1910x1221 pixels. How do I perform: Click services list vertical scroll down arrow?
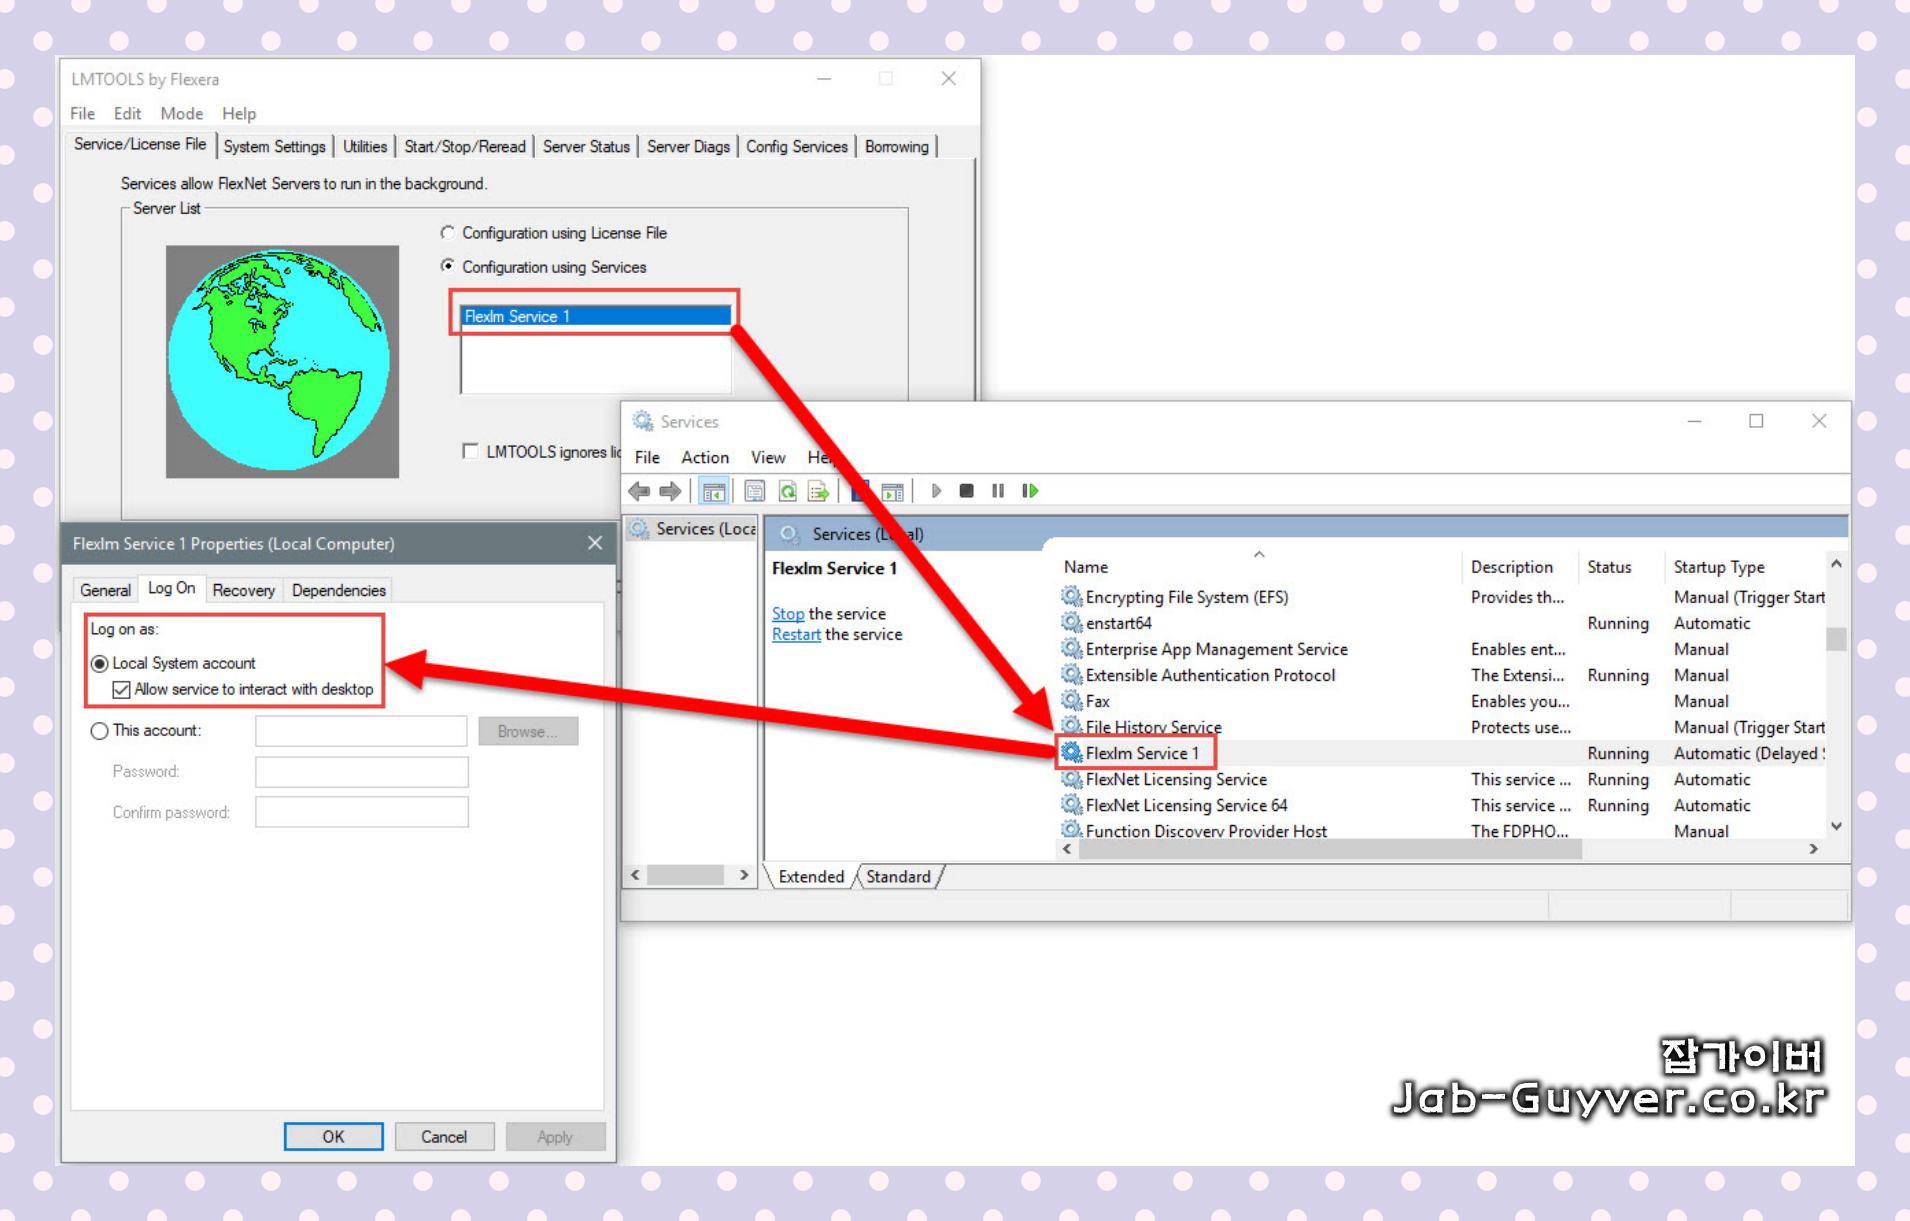pos(1836,826)
